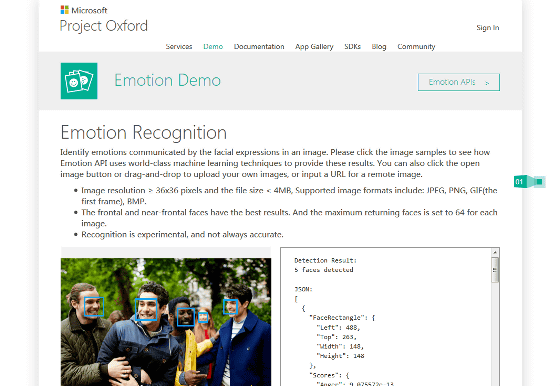
Task: Open the SDKs menu item
Action: 352,46
